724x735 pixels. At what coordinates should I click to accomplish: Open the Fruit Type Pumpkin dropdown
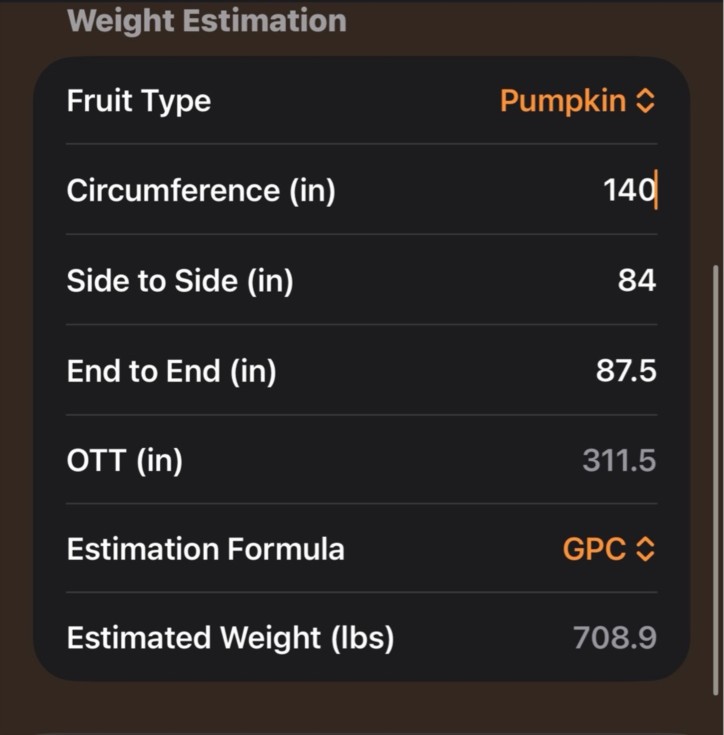tap(577, 101)
